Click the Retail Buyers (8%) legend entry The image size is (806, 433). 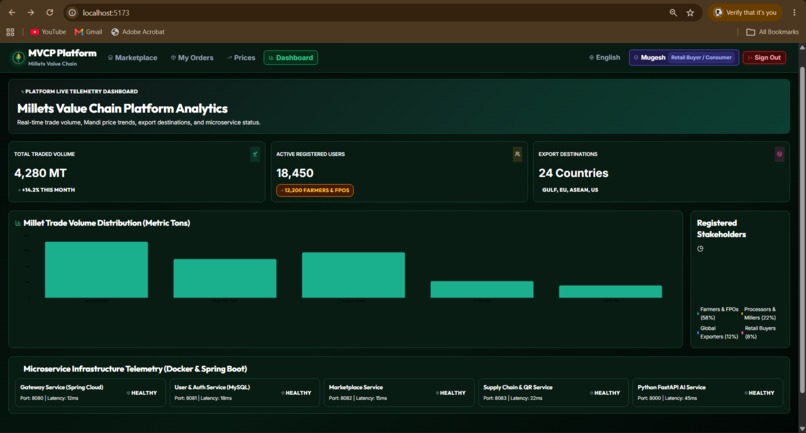(759, 332)
